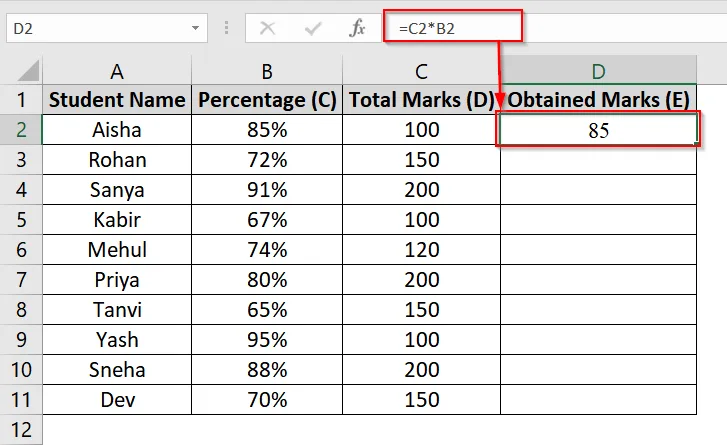Select row 9 header

click(21, 339)
